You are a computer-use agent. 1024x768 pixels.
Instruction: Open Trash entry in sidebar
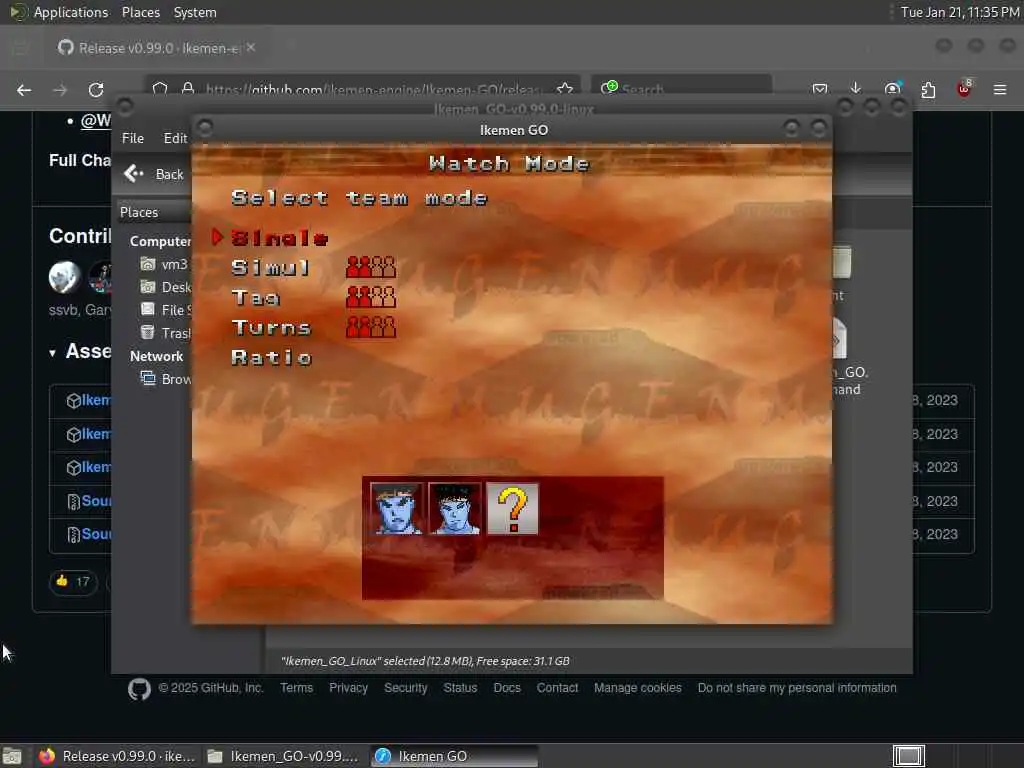pyautogui.click(x=165, y=332)
